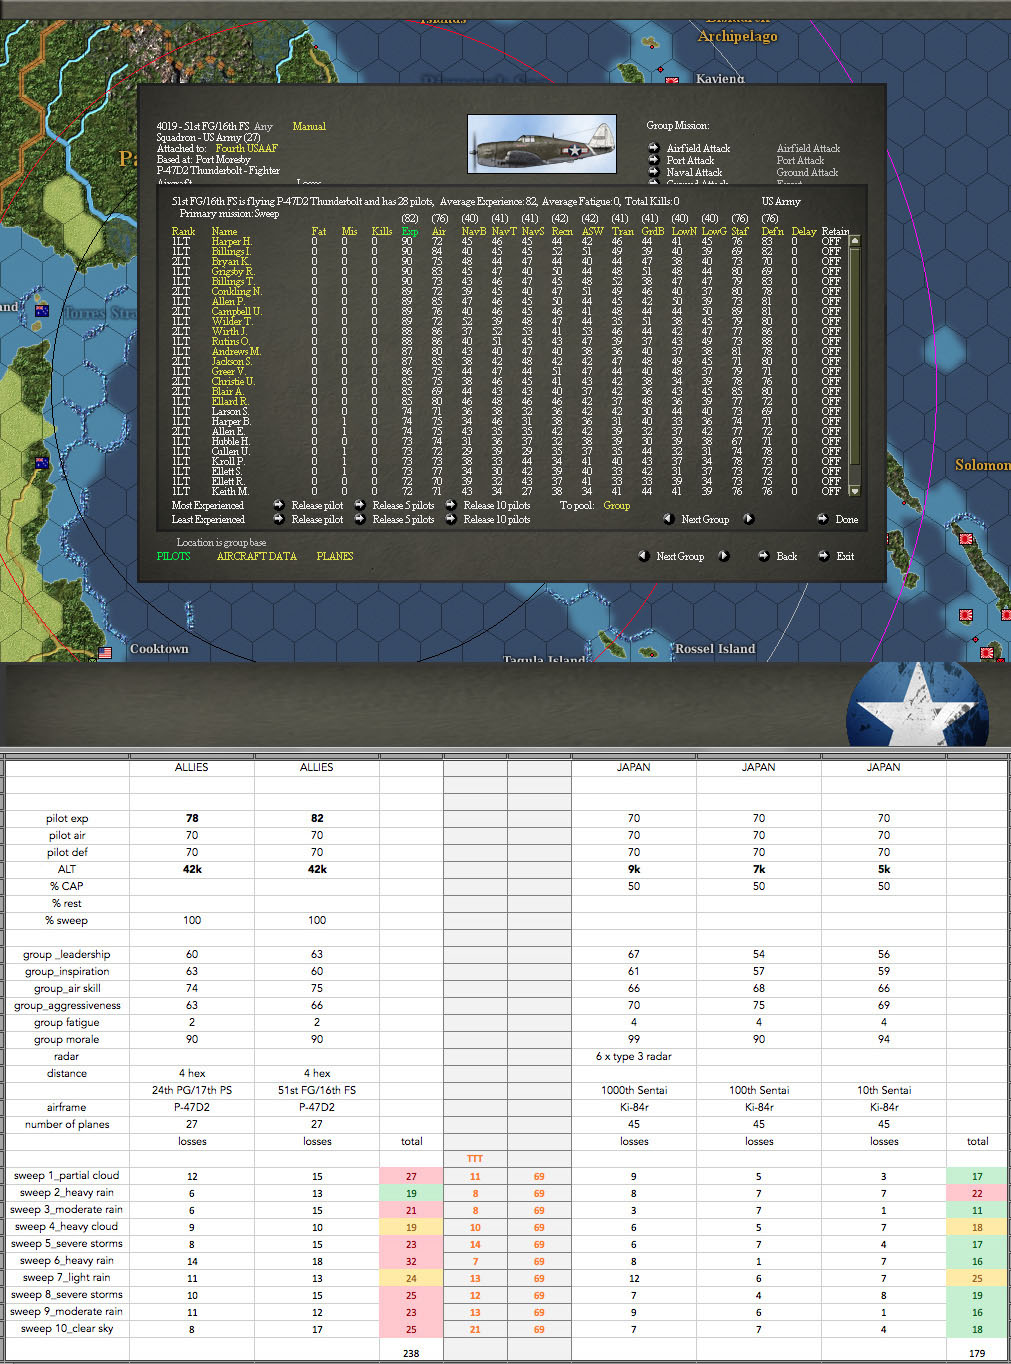Go to previous group in pilot list panel
The image size is (1011, 1364).
(668, 519)
